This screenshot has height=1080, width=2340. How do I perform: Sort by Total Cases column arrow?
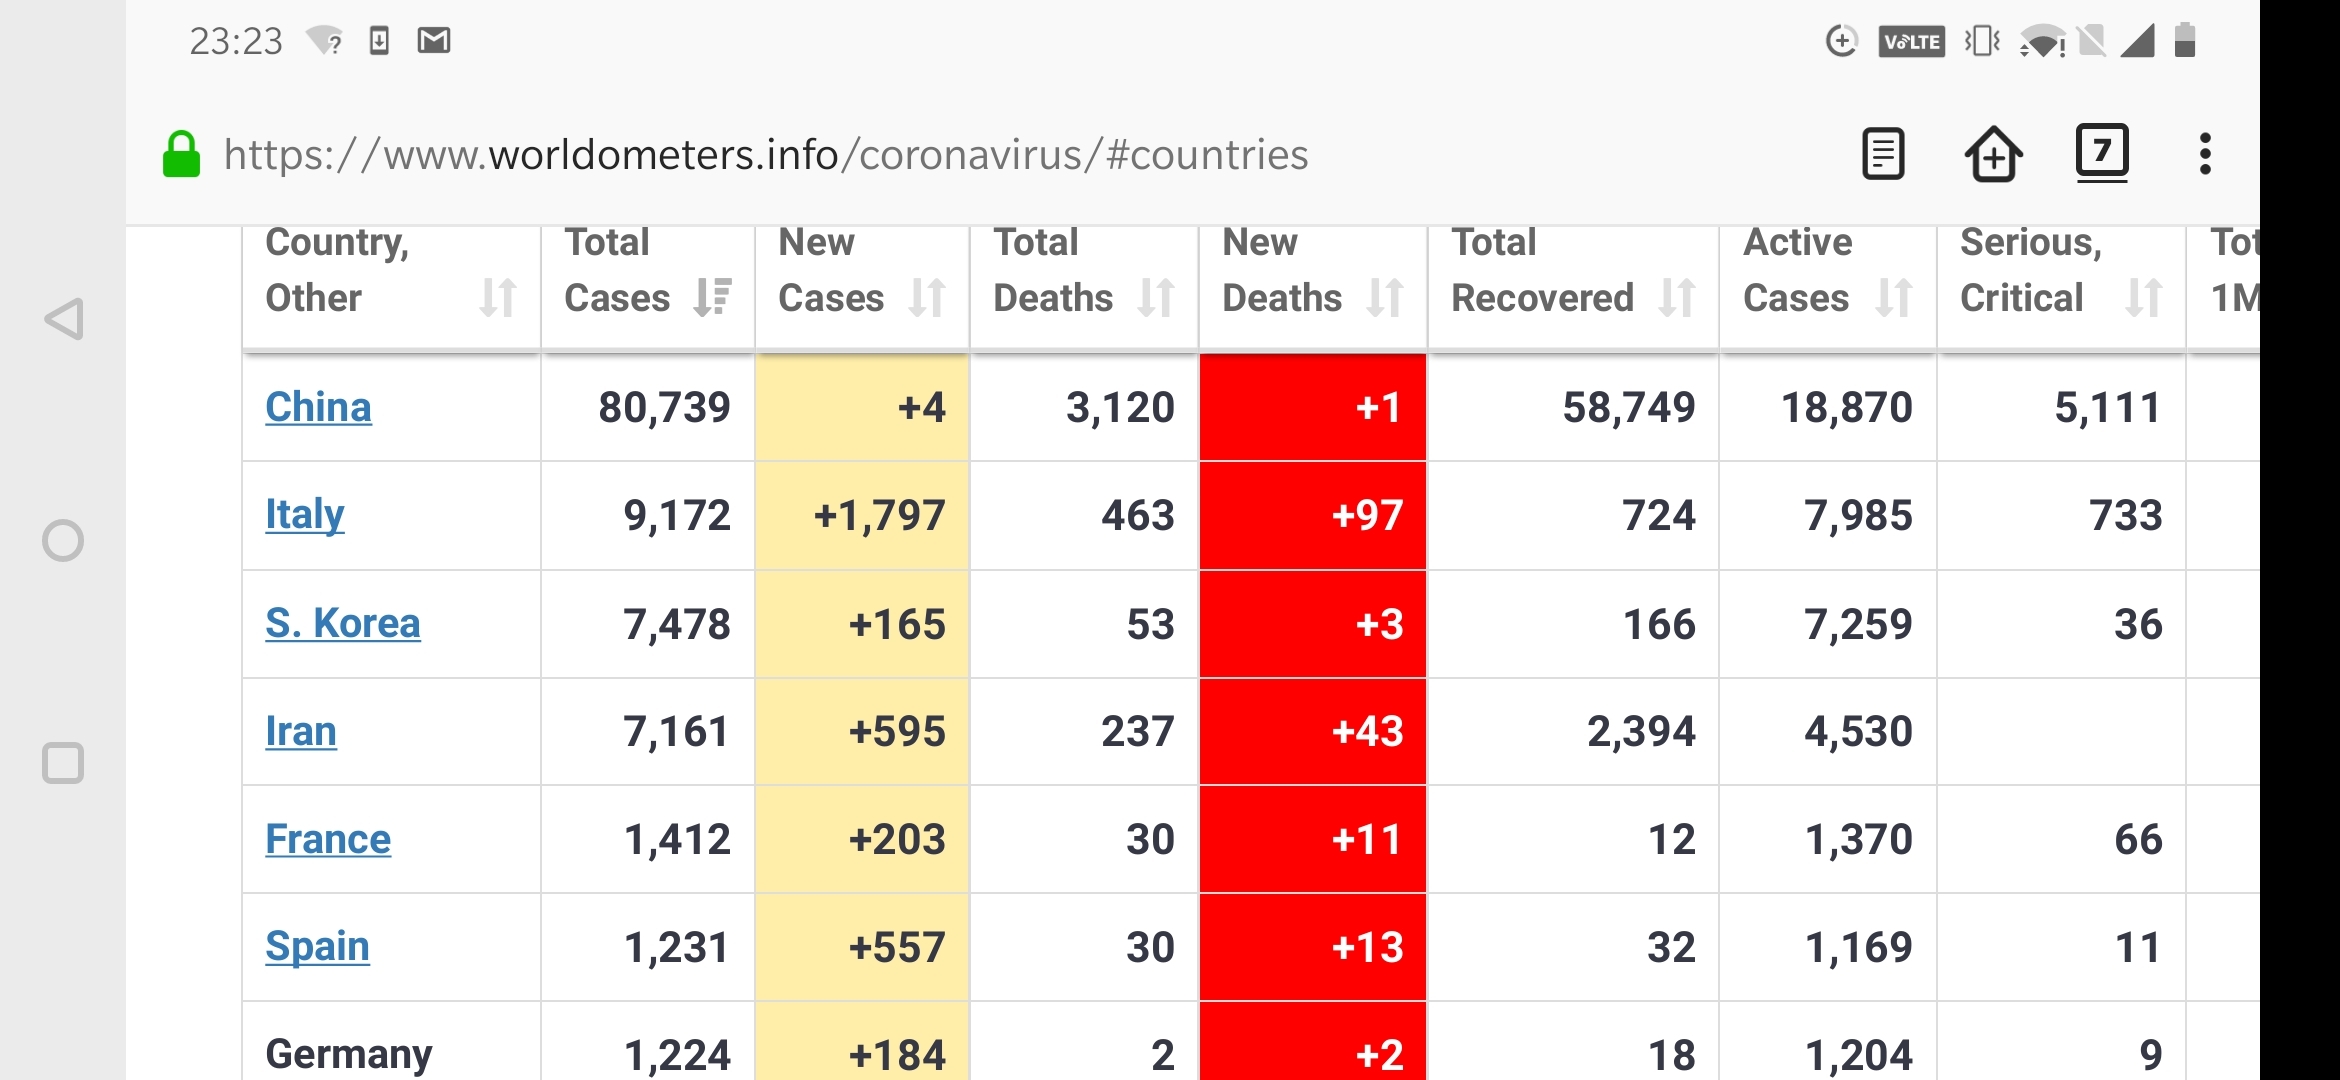[713, 297]
